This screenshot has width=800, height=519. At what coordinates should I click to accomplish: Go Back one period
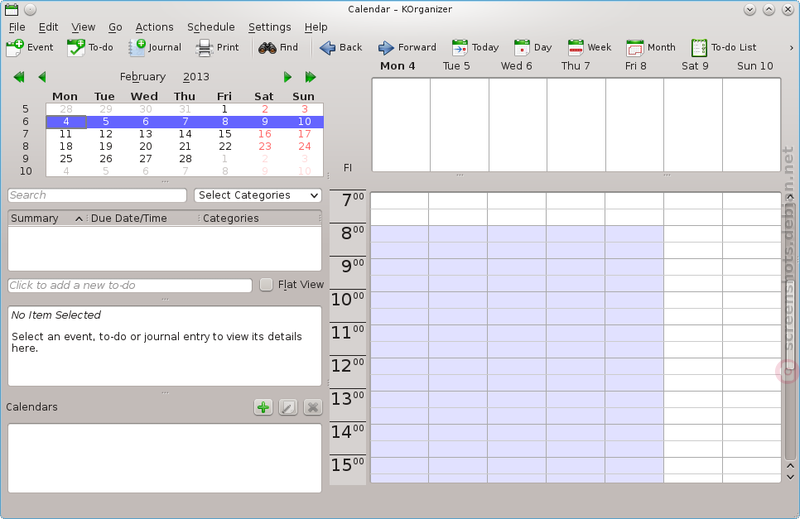(x=341, y=47)
